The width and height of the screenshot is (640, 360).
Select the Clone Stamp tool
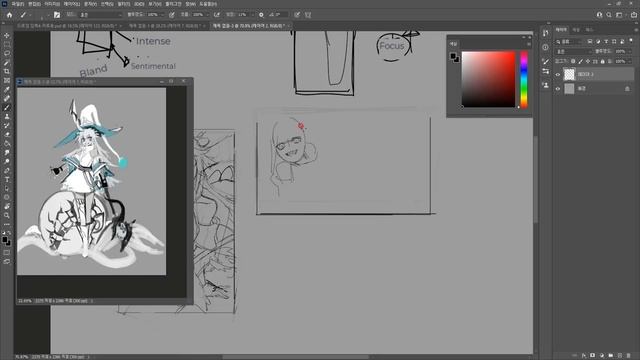[x=7, y=116]
